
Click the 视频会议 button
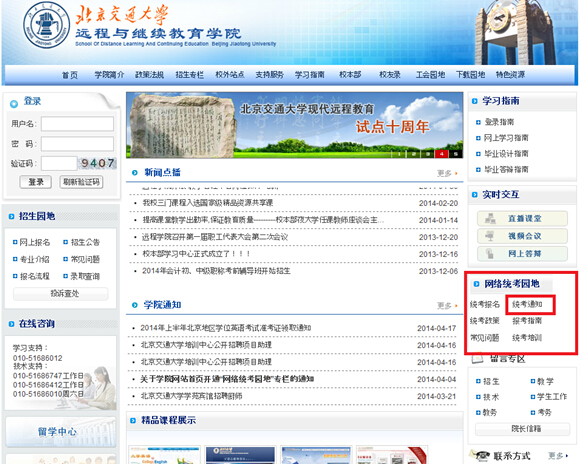522,236
